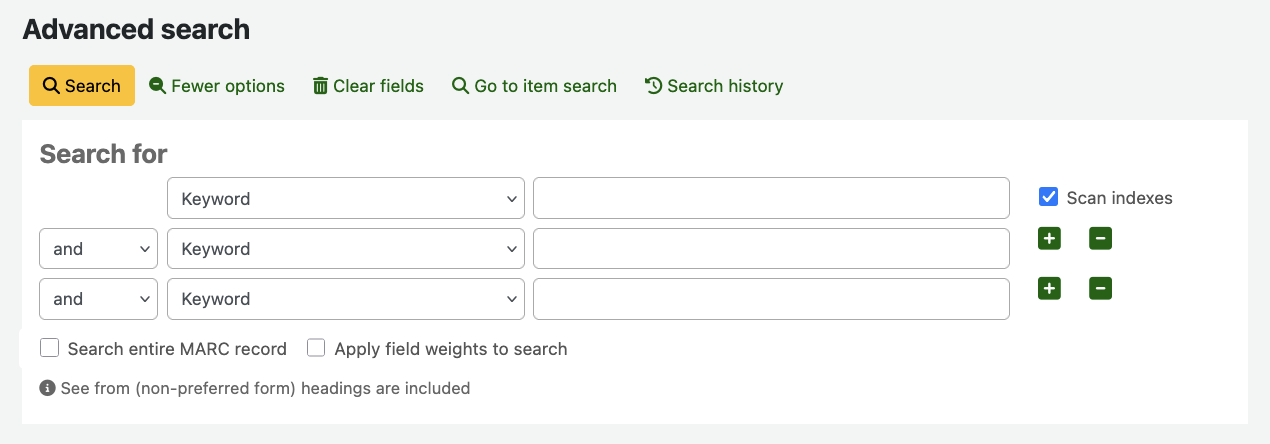Click the Go to item search magnifier
The image size is (1270, 444).
point(460,86)
